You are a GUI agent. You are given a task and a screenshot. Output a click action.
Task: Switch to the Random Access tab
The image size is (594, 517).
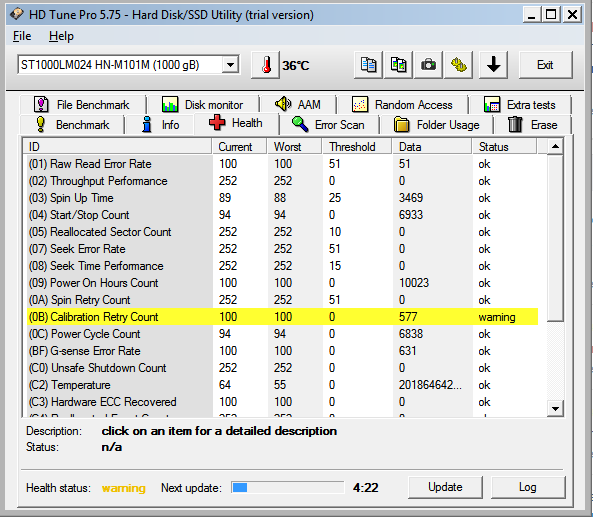click(402, 104)
